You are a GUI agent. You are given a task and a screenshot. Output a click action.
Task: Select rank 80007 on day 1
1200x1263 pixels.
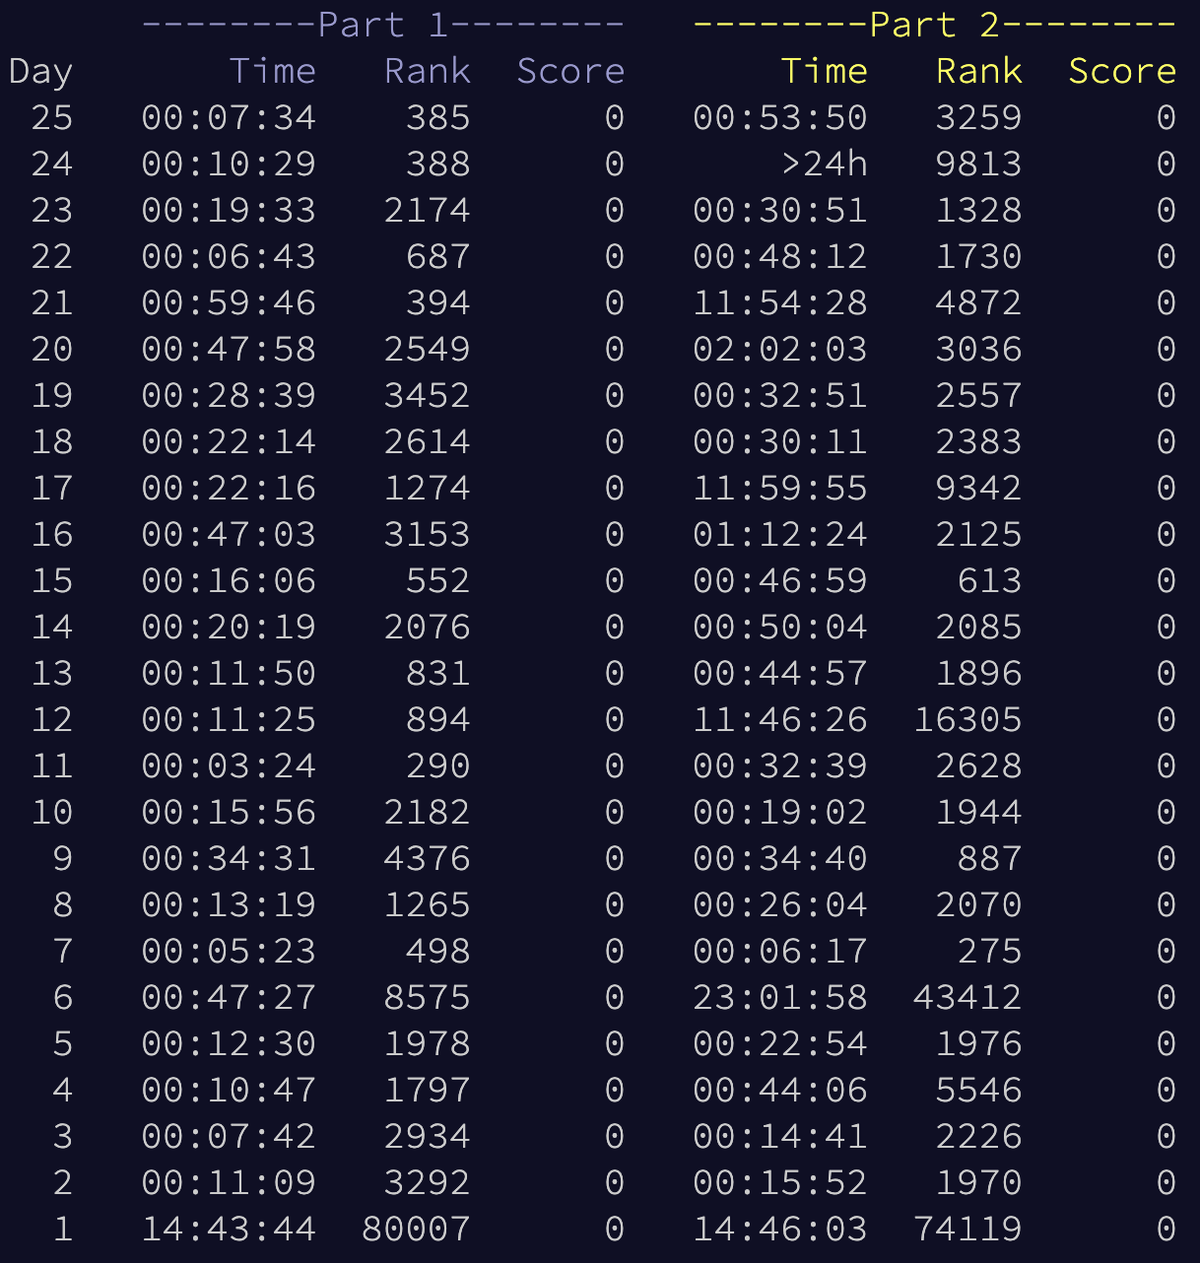coord(418,1228)
